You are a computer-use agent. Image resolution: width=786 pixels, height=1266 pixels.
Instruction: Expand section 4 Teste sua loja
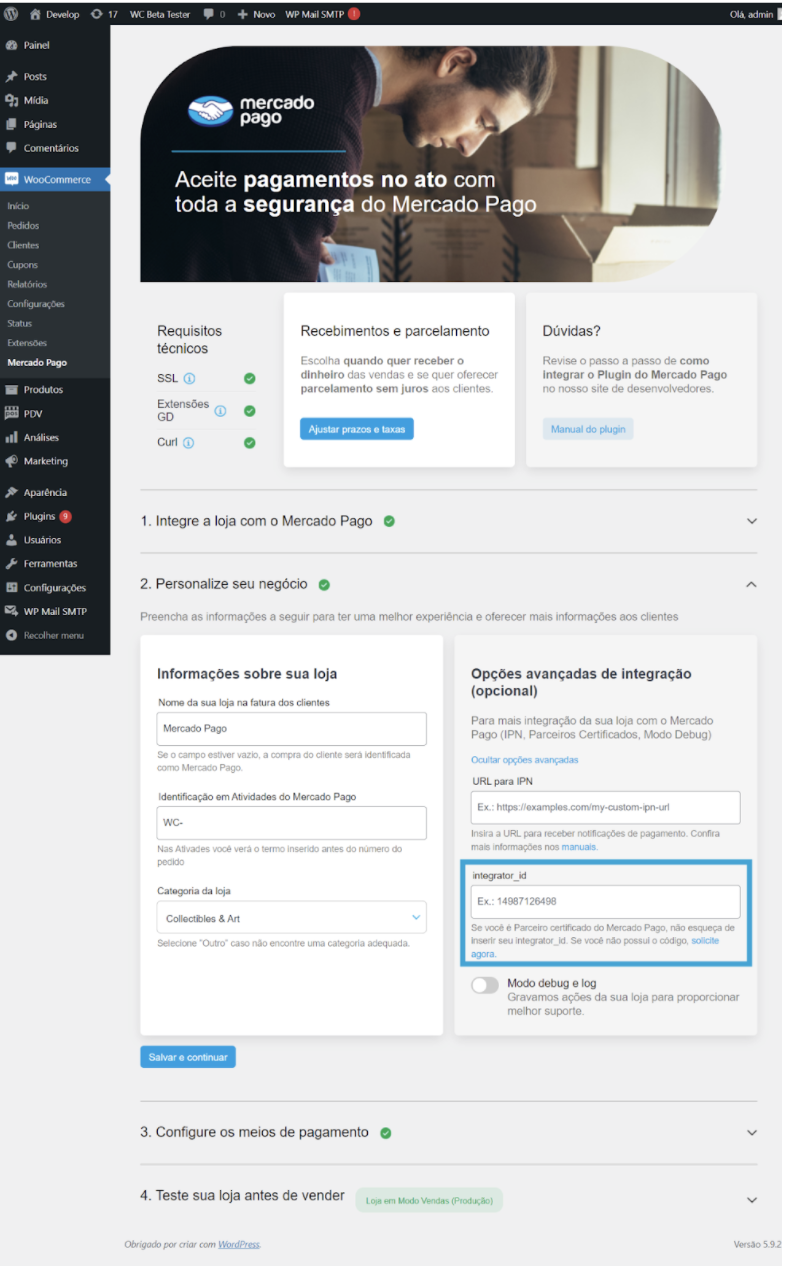752,1199
